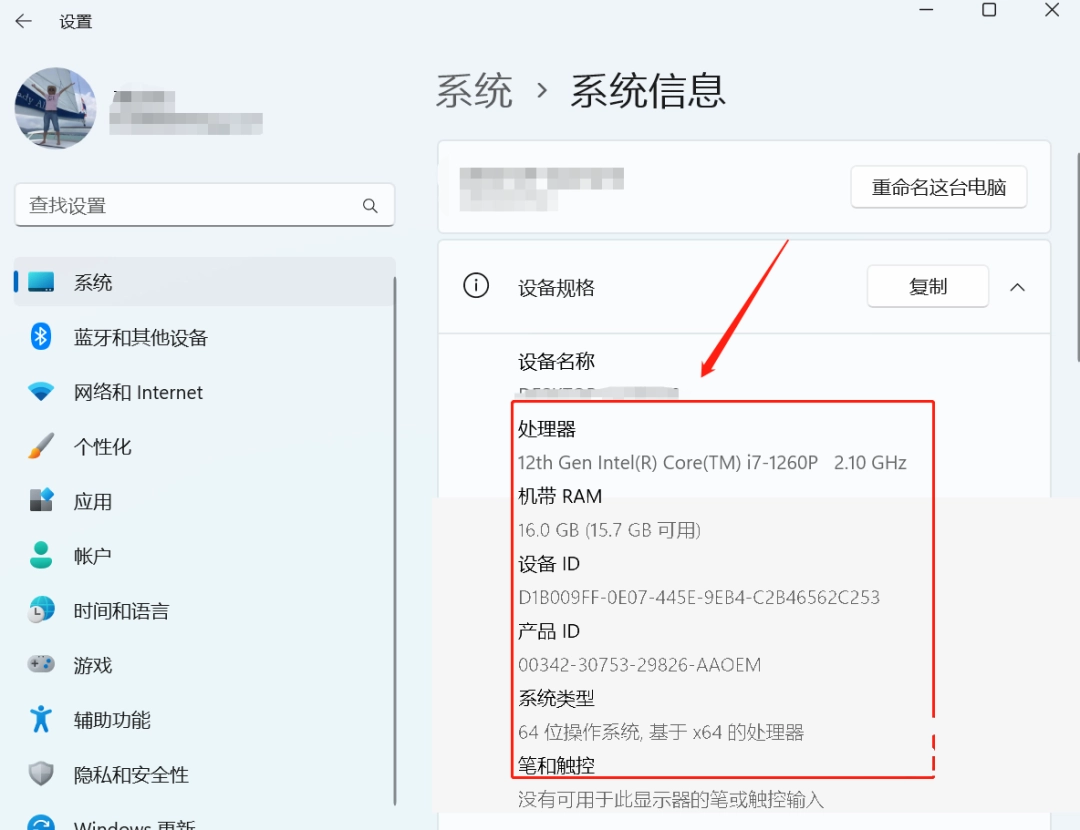
Task: Go to 网络和 Internet label
Action: click(x=138, y=392)
